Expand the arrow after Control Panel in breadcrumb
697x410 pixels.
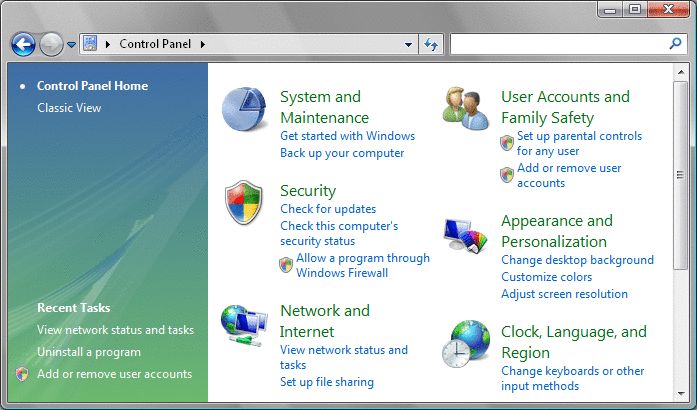coord(203,44)
